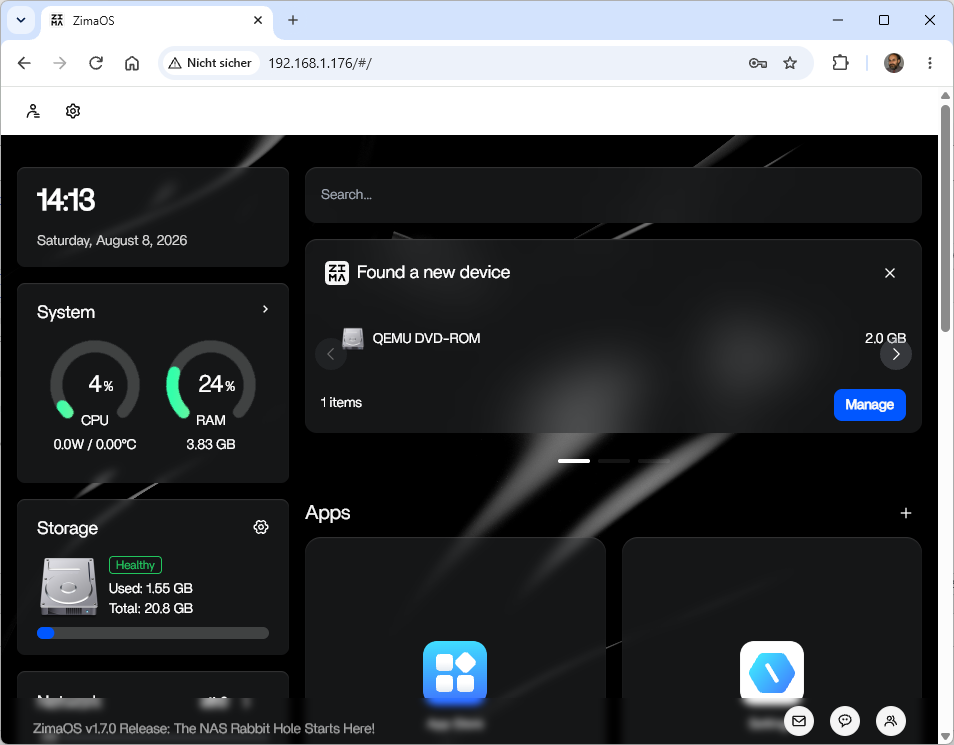This screenshot has height=745, width=954.
Task: Click the Healthy status badge
Action: (135, 565)
